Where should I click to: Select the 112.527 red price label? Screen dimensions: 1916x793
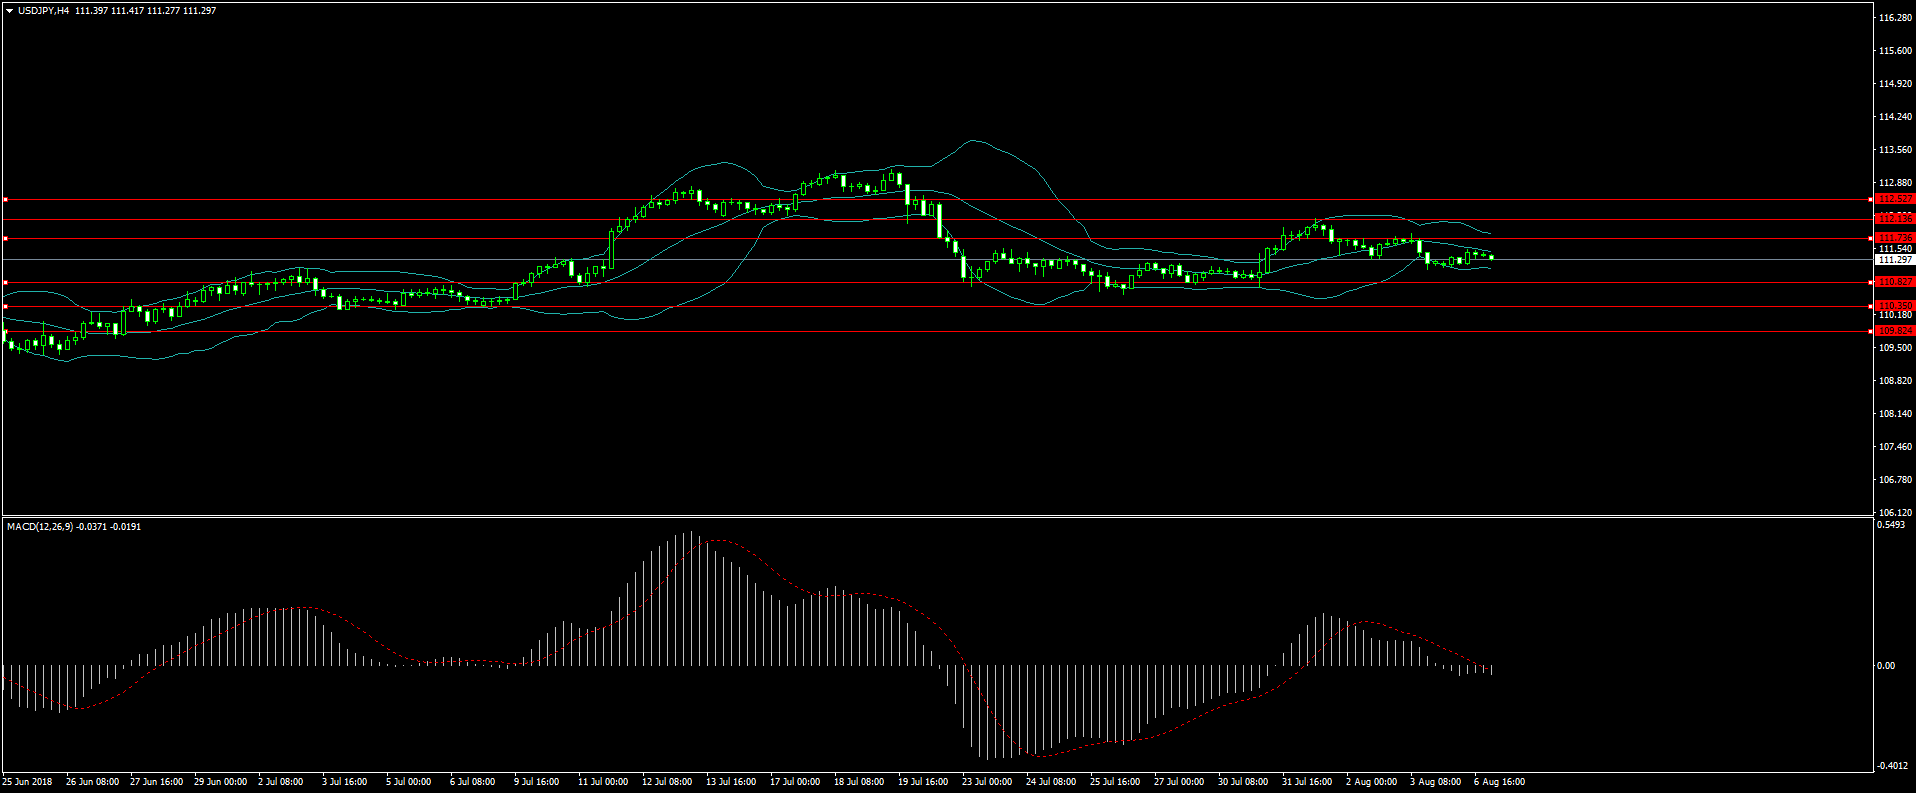pos(1895,199)
